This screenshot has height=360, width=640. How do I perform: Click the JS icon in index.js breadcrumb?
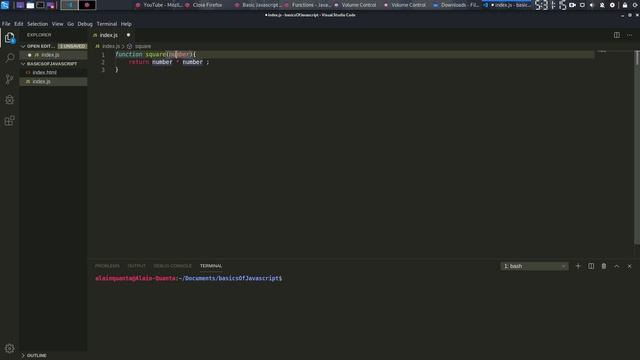(x=97, y=47)
